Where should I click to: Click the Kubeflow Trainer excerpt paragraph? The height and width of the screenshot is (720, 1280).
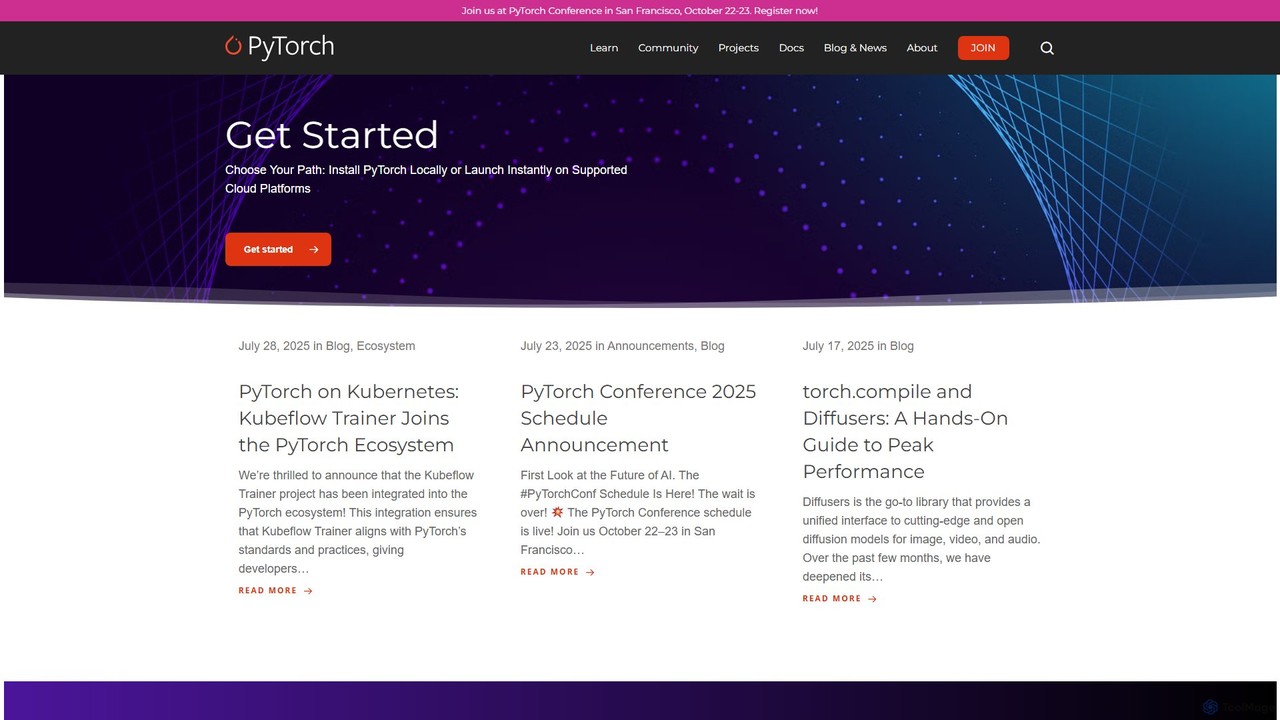click(358, 522)
